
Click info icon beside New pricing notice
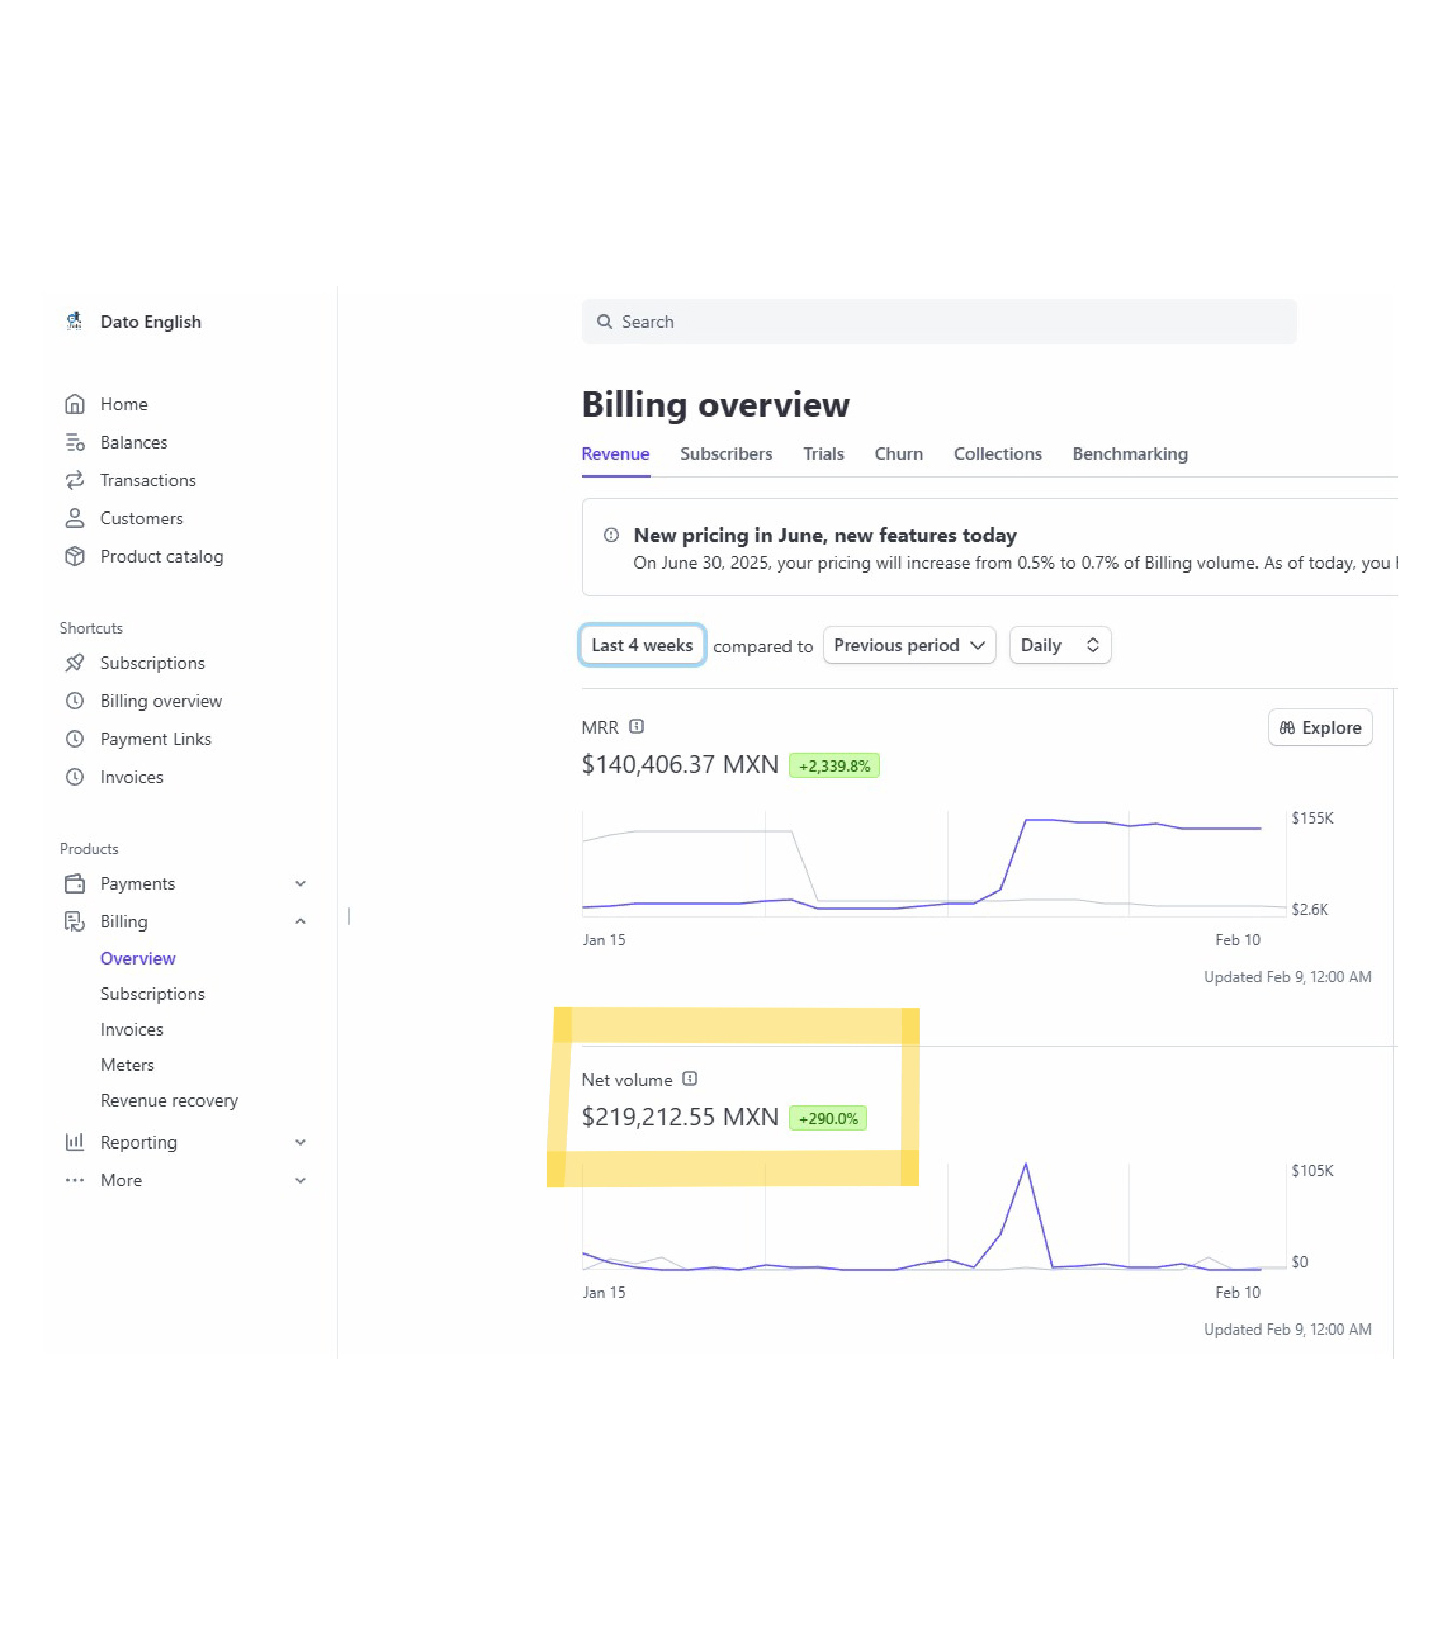611,535
